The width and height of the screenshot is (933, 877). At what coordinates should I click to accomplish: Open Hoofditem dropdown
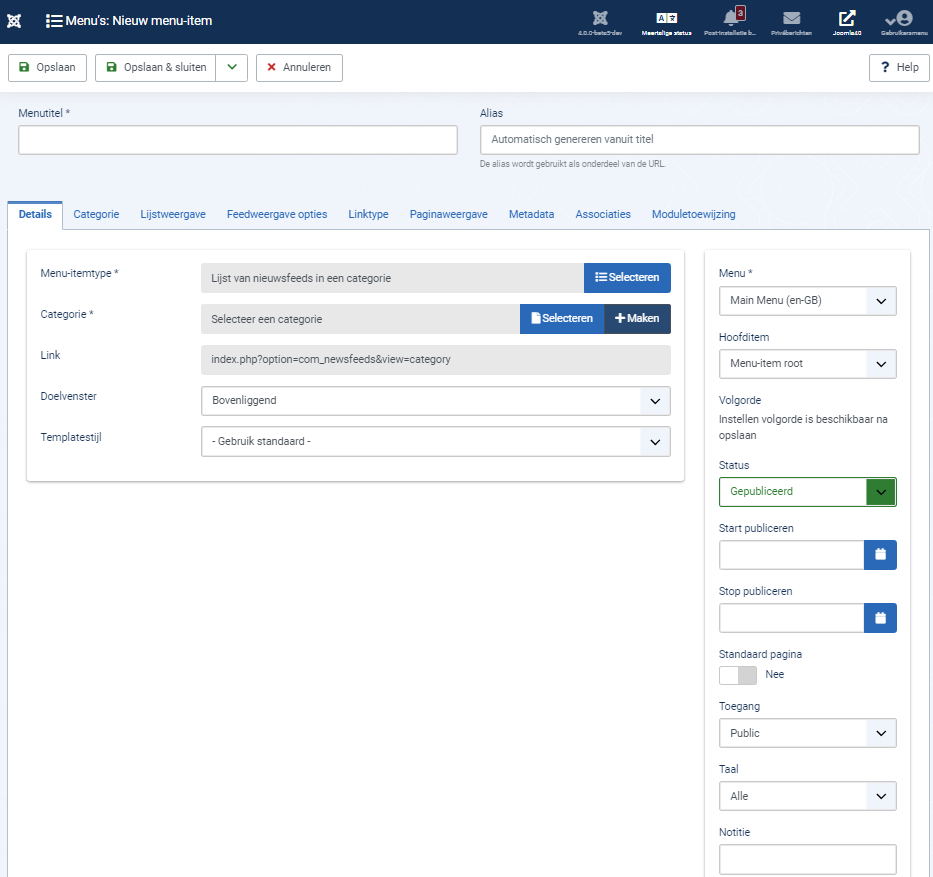pyautogui.click(x=807, y=364)
